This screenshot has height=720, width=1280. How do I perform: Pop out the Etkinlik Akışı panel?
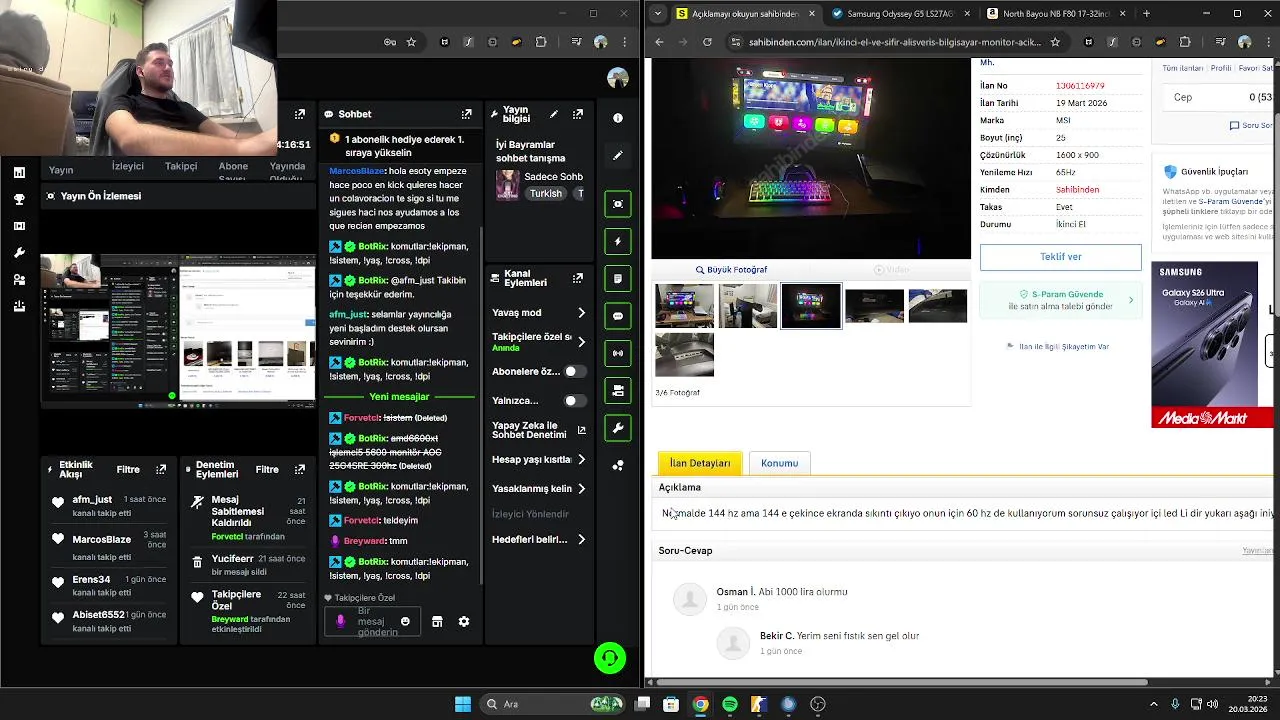(161, 469)
